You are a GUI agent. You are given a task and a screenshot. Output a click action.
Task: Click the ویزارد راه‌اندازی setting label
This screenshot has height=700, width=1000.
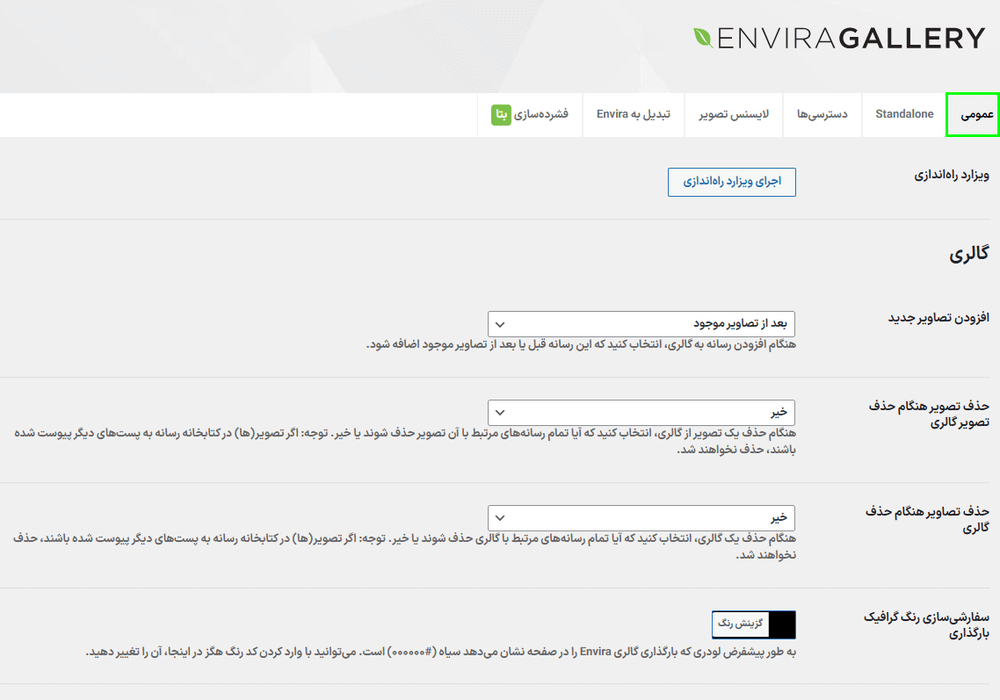951,175
